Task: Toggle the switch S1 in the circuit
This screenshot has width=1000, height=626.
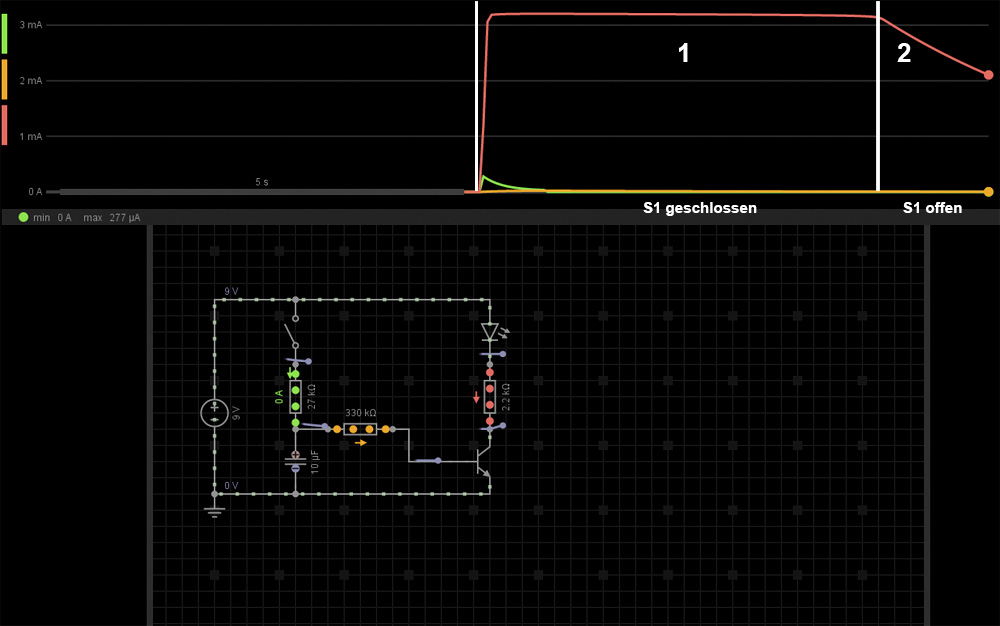Action: (x=291, y=332)
